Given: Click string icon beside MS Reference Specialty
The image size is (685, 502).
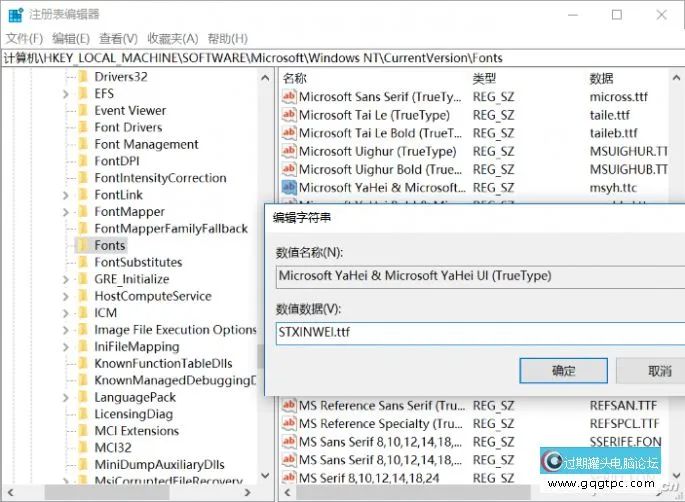Looking at the screenshot, I should pyautogui.click(x=288, y=424).
